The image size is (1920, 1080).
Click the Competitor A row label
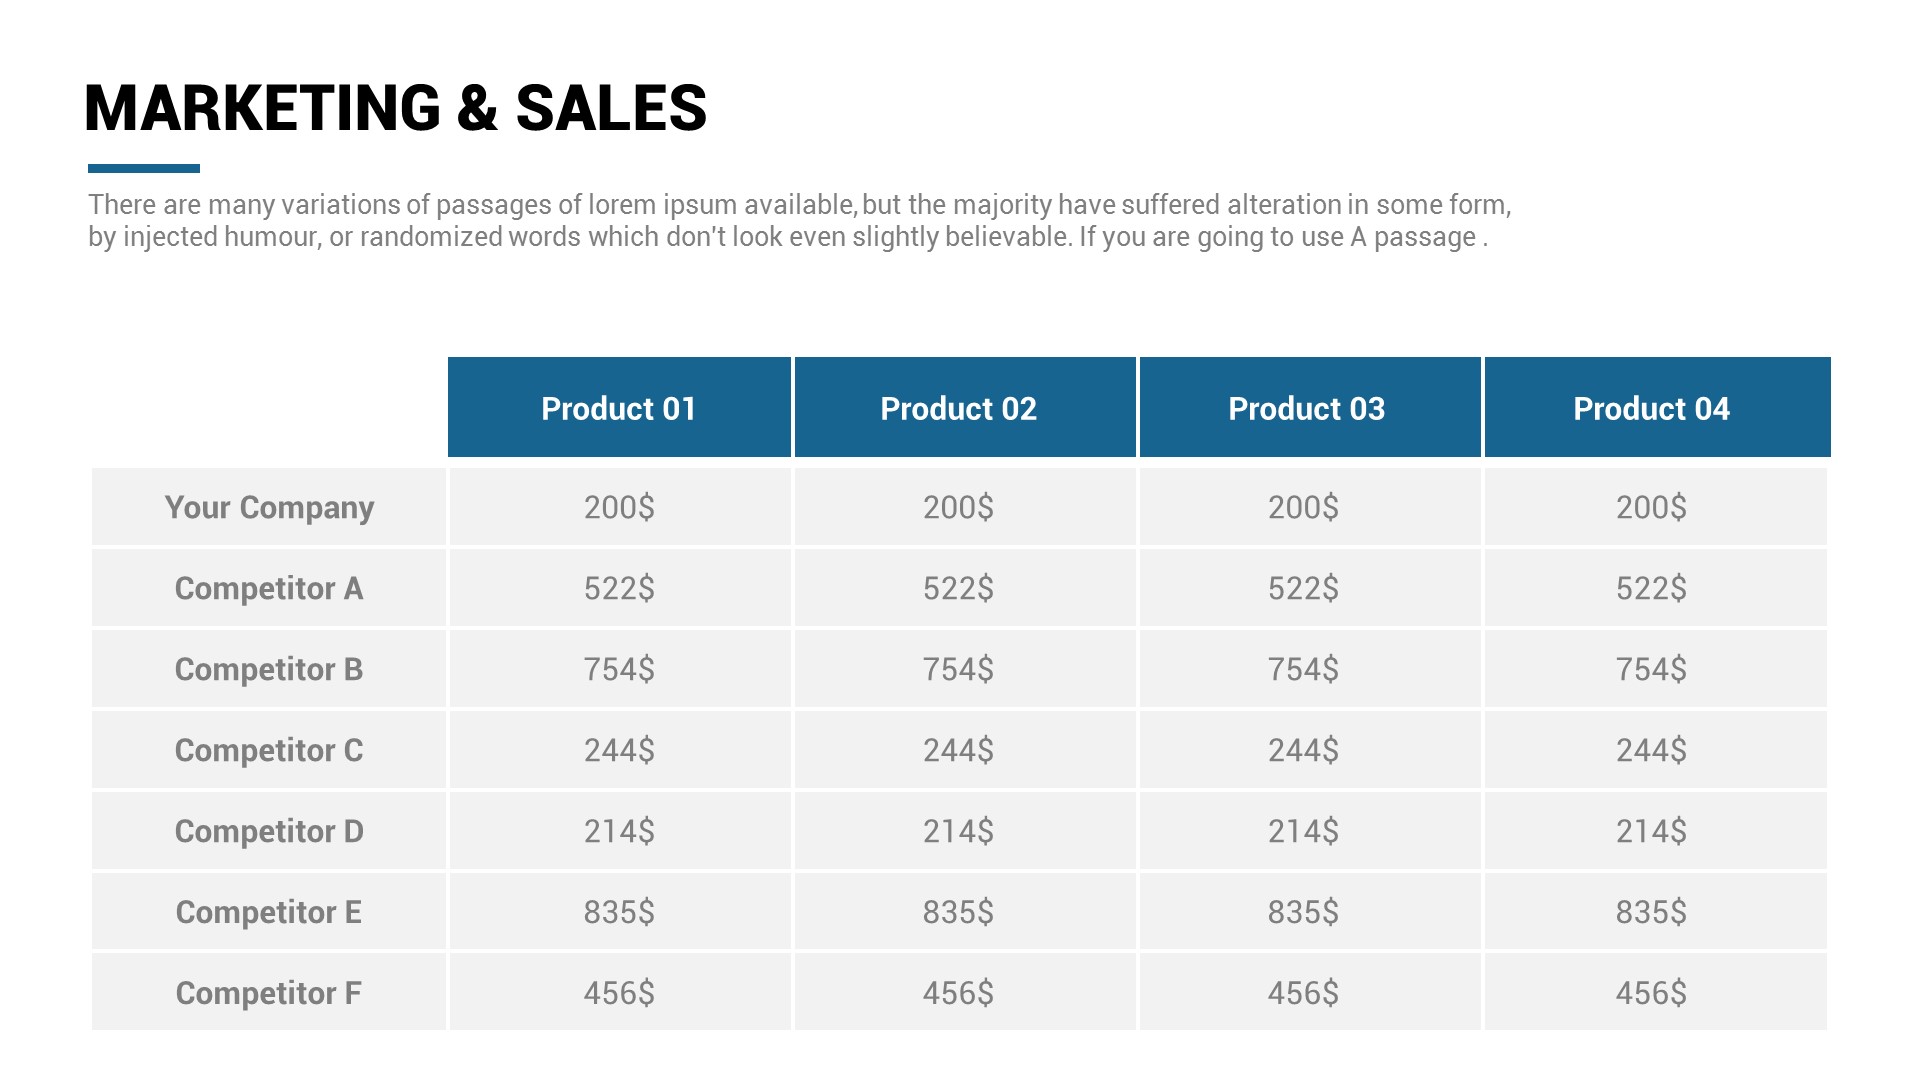click(269, 588)
